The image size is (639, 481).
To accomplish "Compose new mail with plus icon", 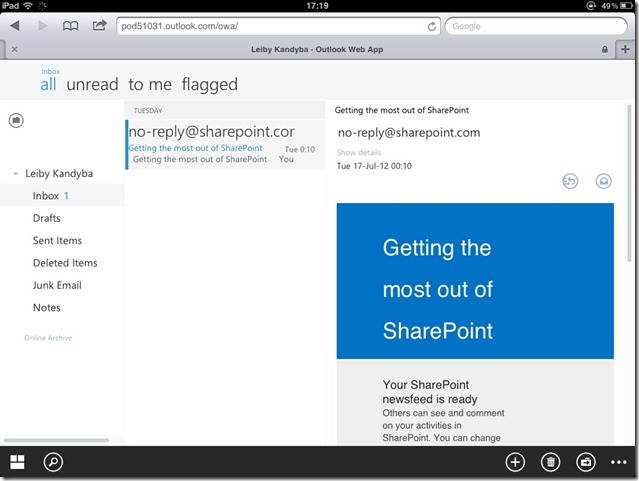I will (x=515, y=462).
